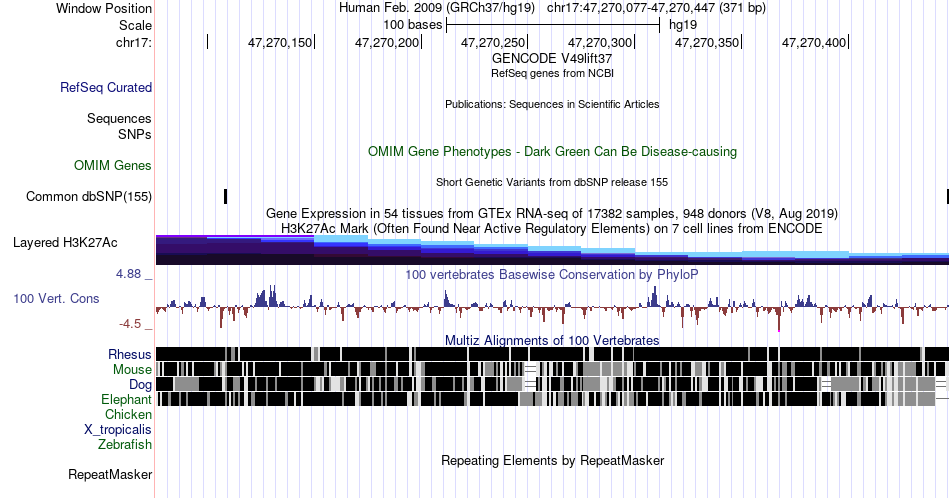Click the 100 bases scale bar
This screenshot has height=498, width=950.
pyautogui.click(x=553, y=25)
